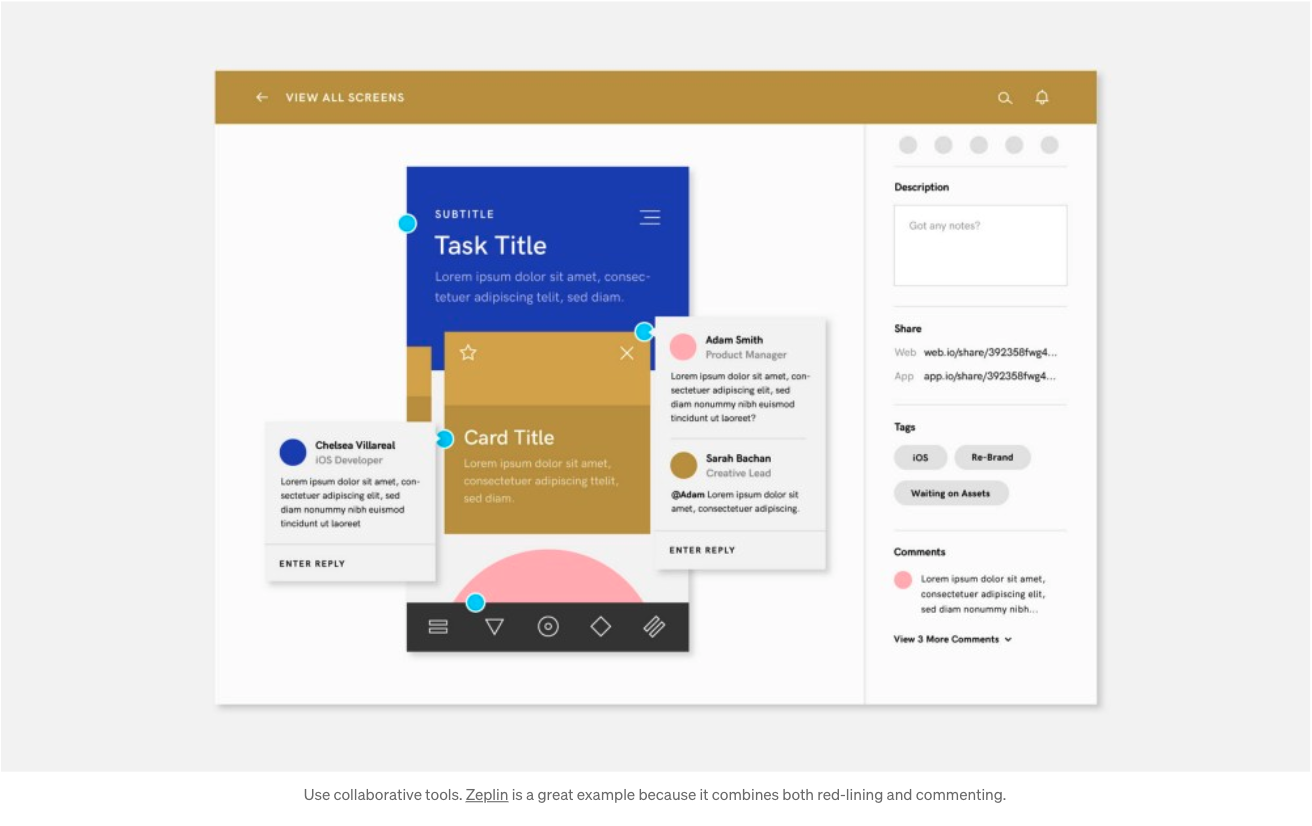Click the Task Title heading

click(x=490, y=246)
